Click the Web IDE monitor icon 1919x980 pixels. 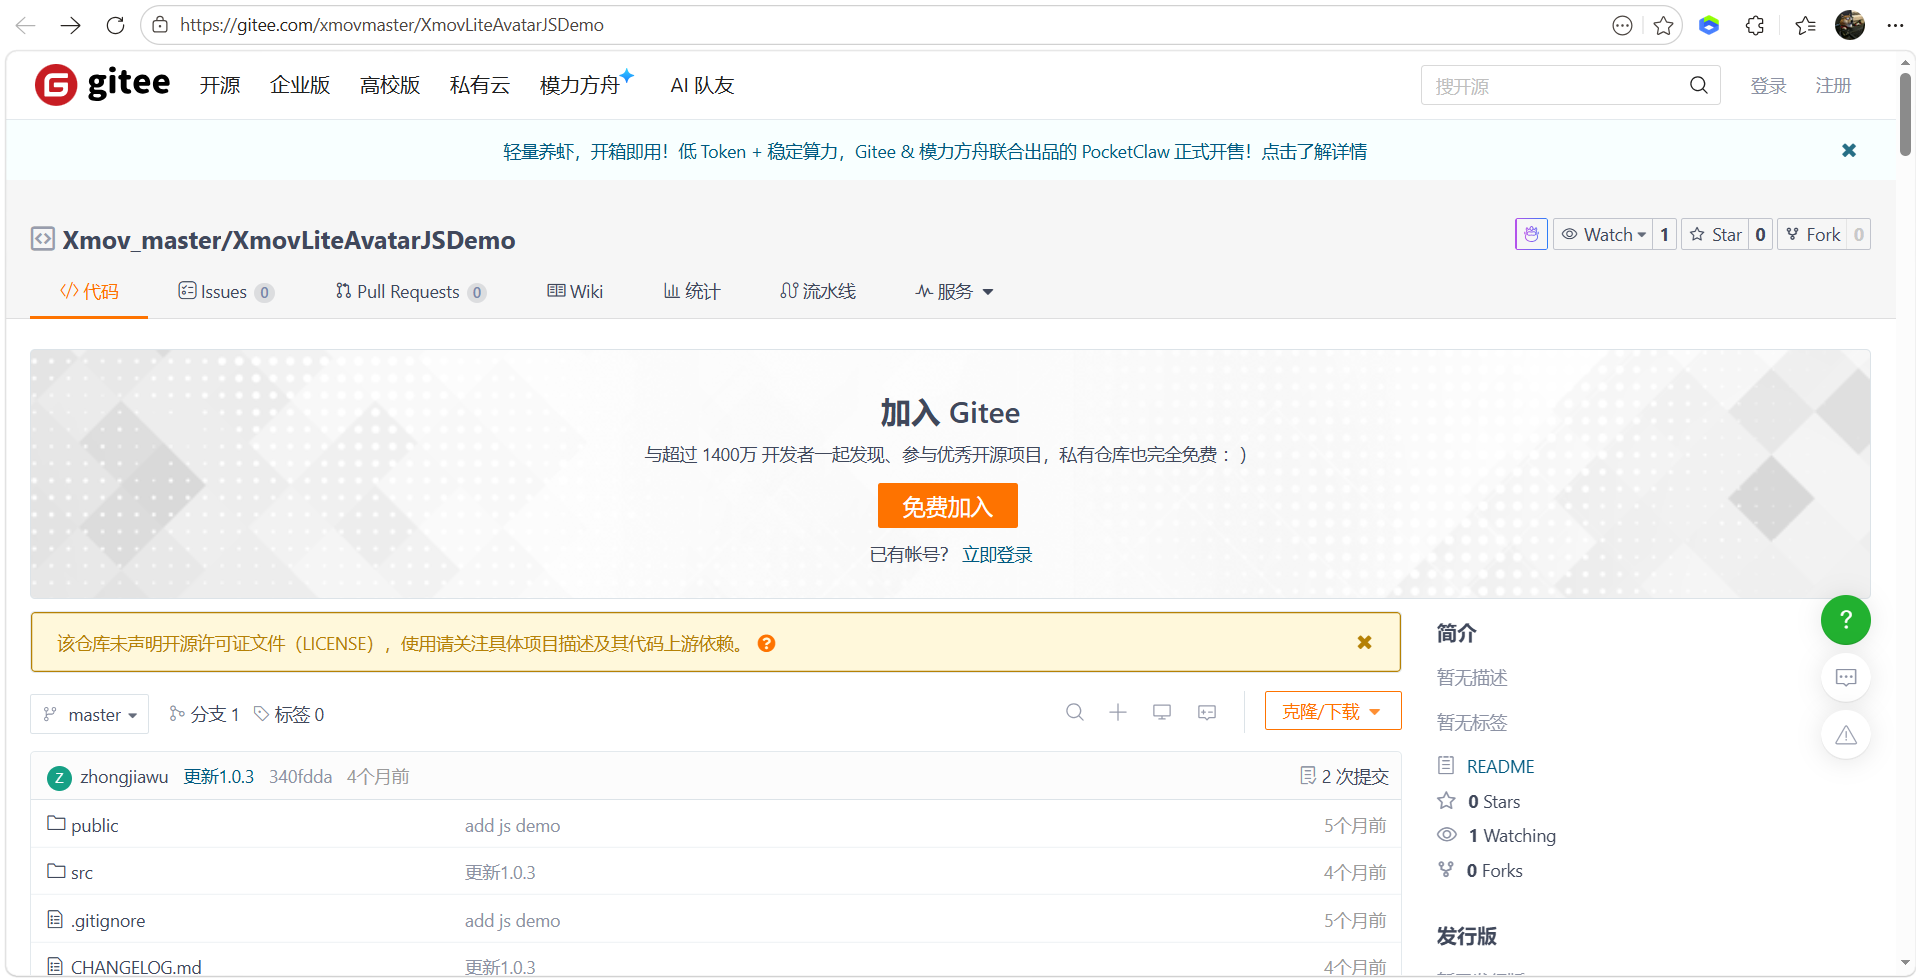pos(1162,712)
